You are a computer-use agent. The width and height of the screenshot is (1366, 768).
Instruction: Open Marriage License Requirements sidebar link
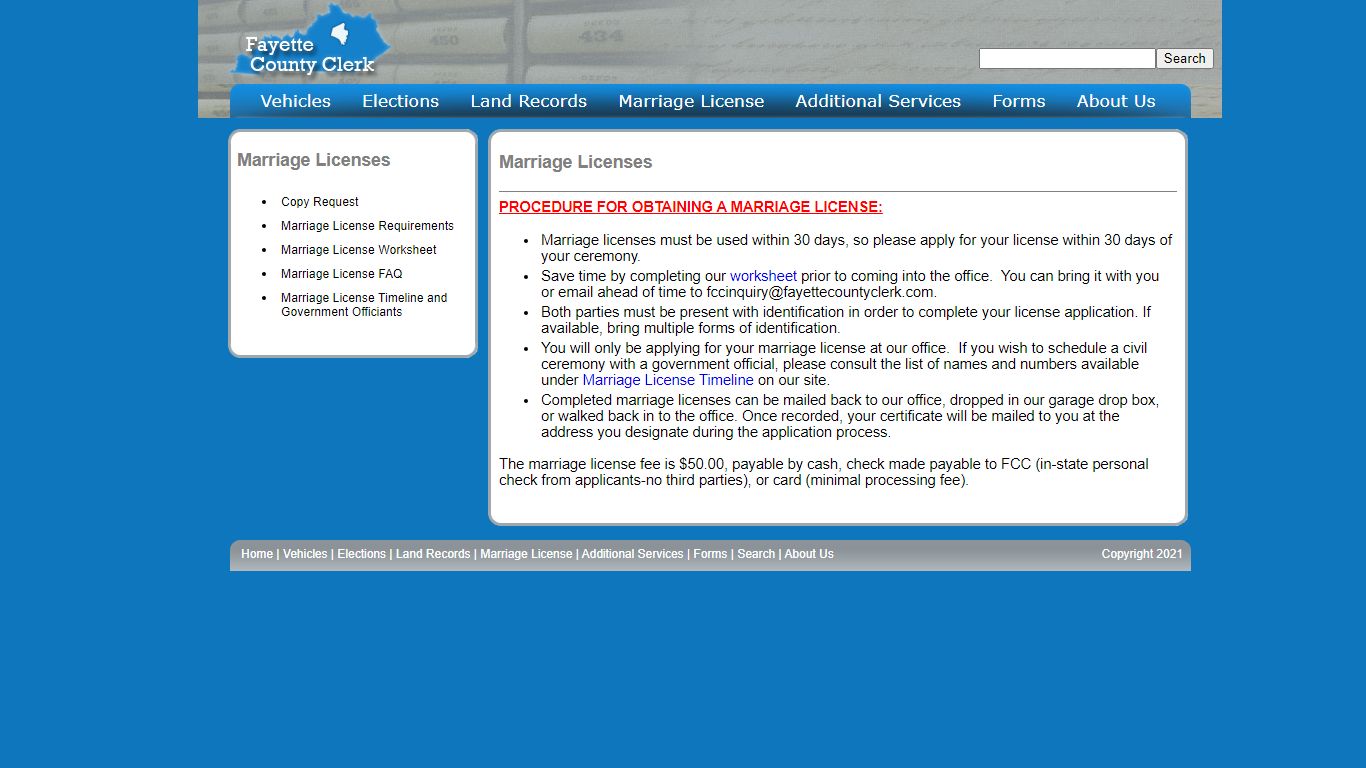367,226
